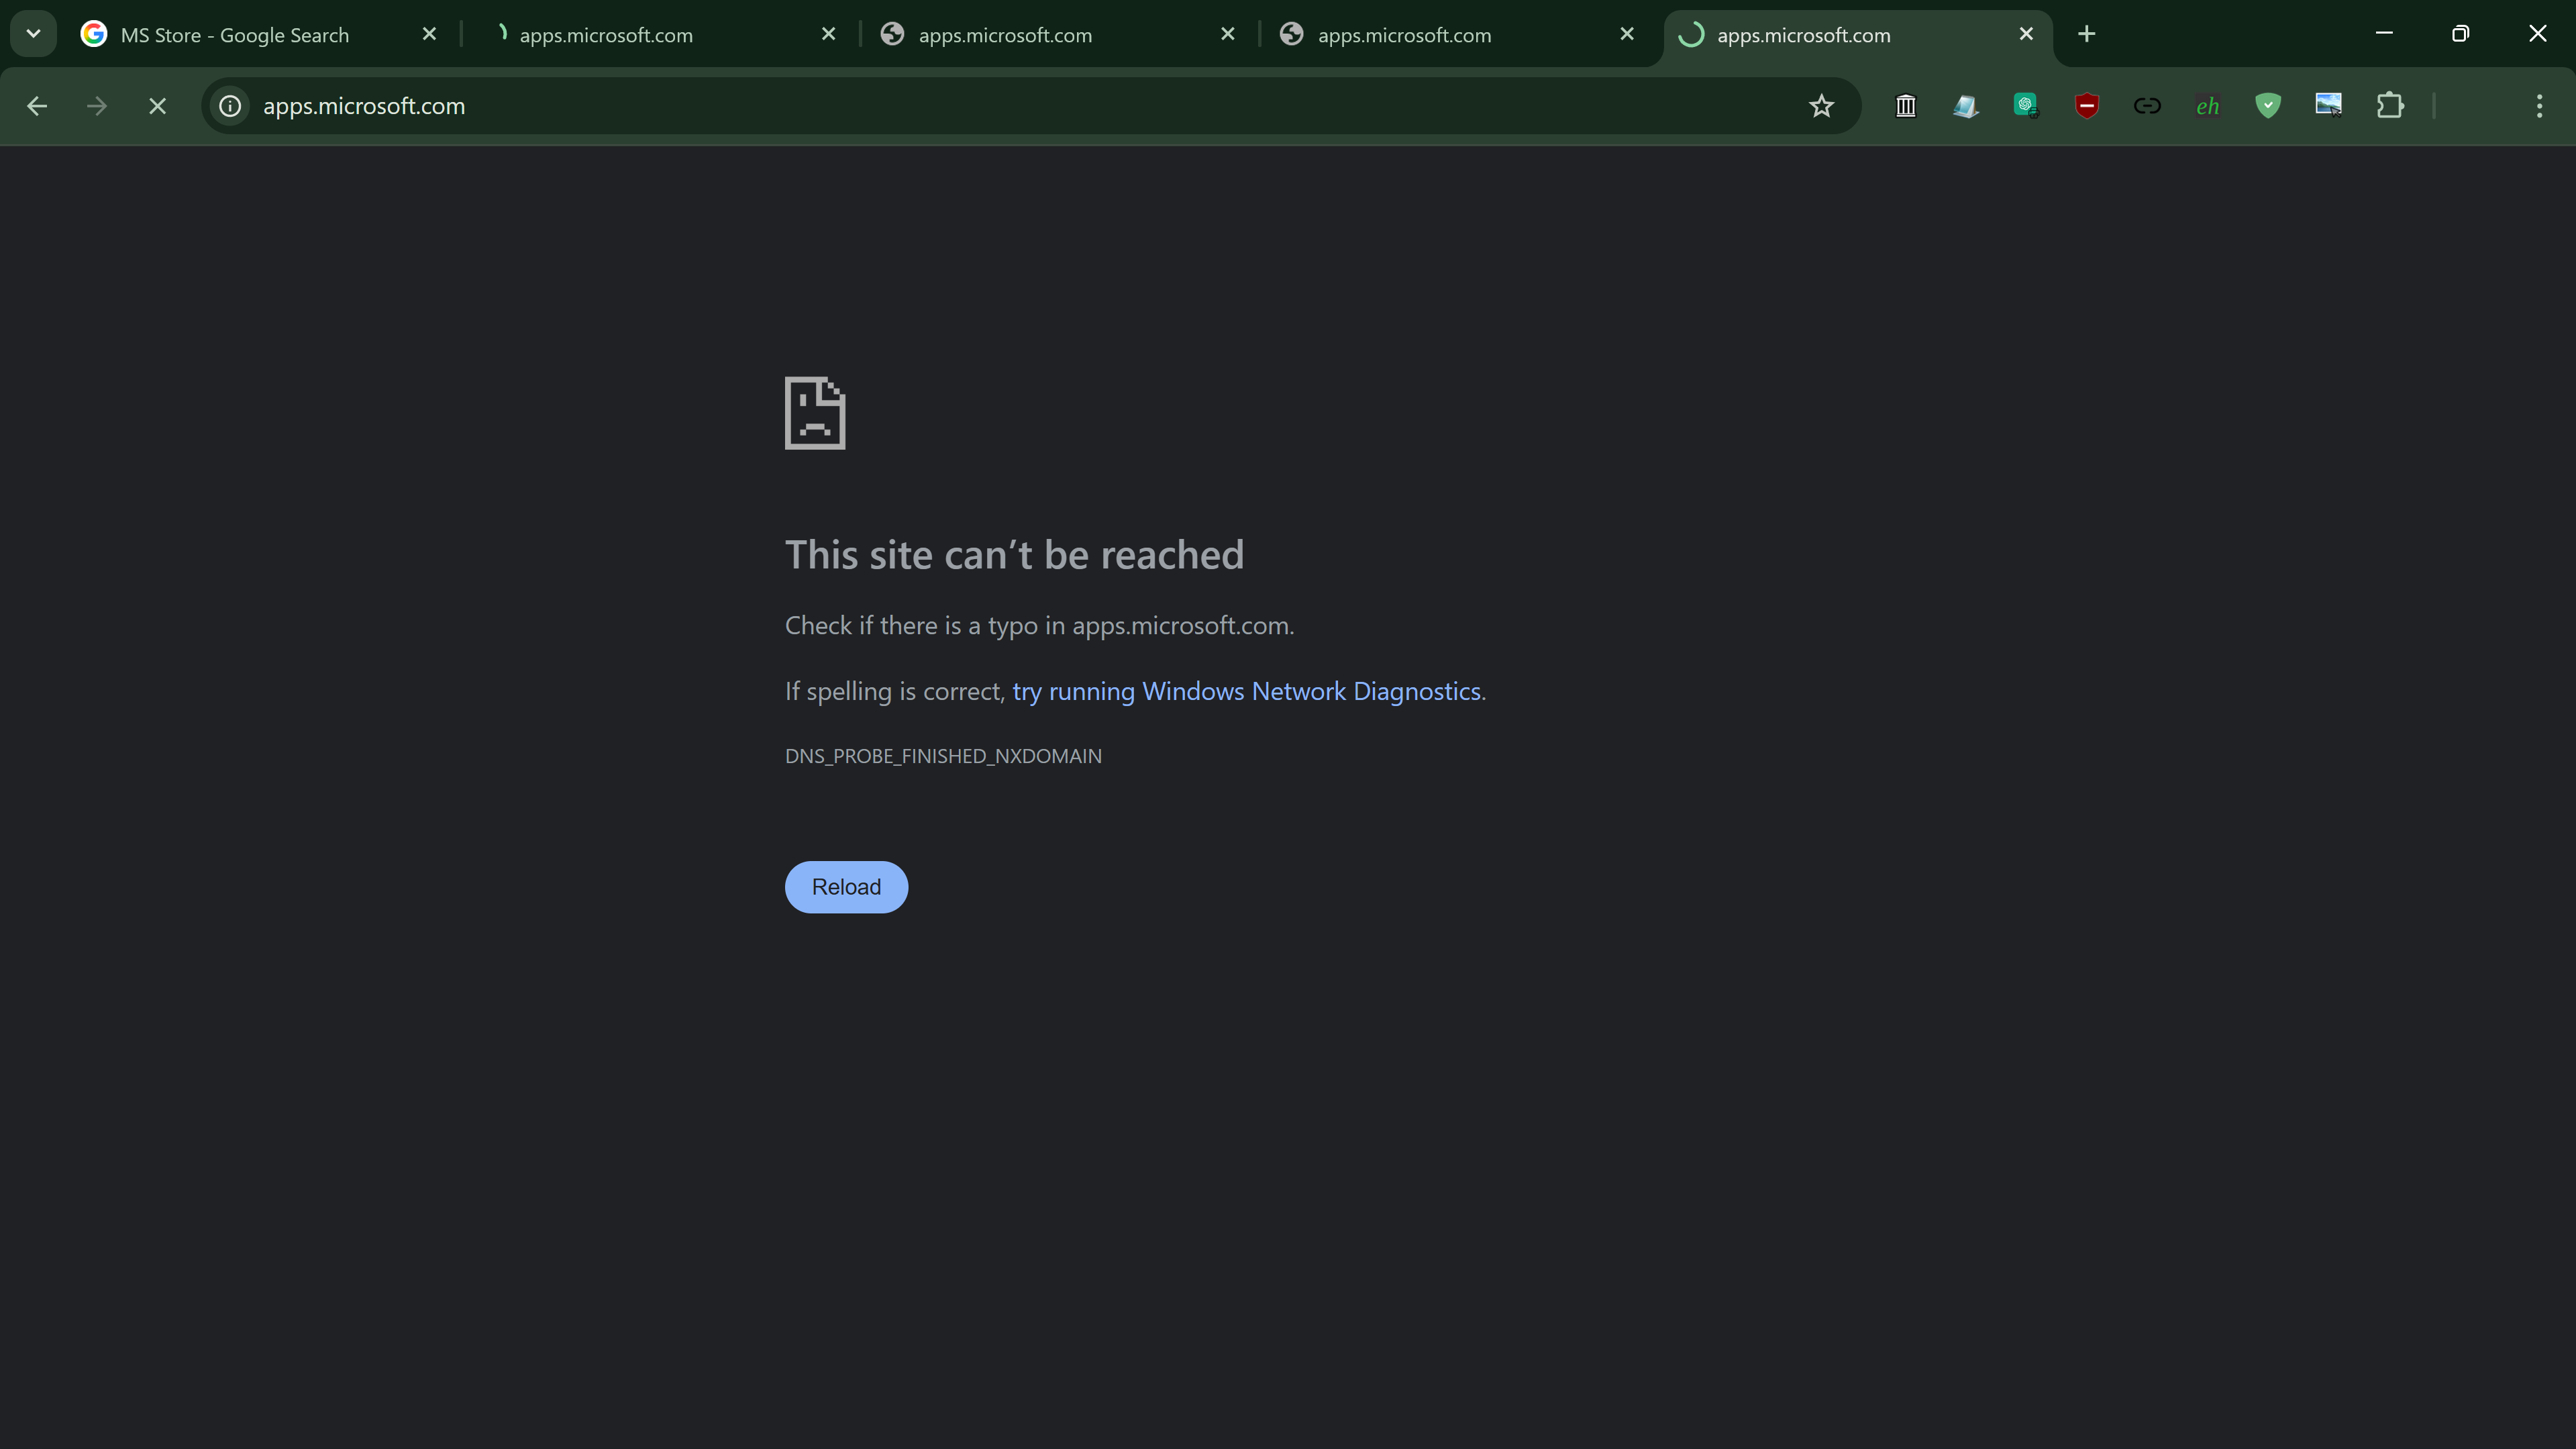
Task: Open the ChatGPT extension popup
Action: pyautogui.click(x=2026, y=106)
